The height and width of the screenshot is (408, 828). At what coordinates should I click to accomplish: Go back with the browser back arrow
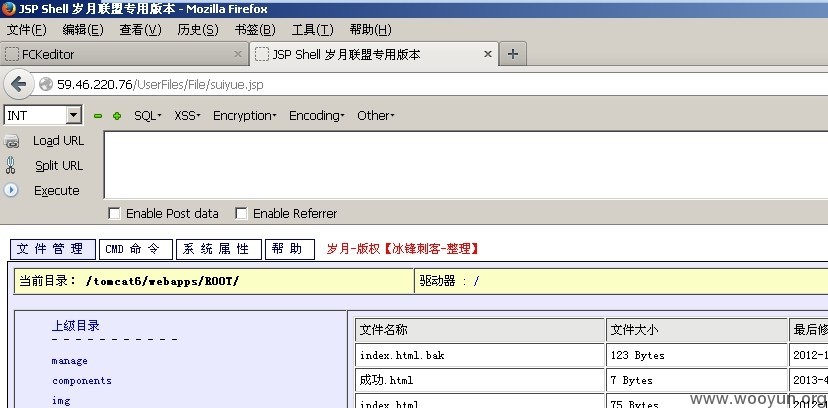pos(19,84)
